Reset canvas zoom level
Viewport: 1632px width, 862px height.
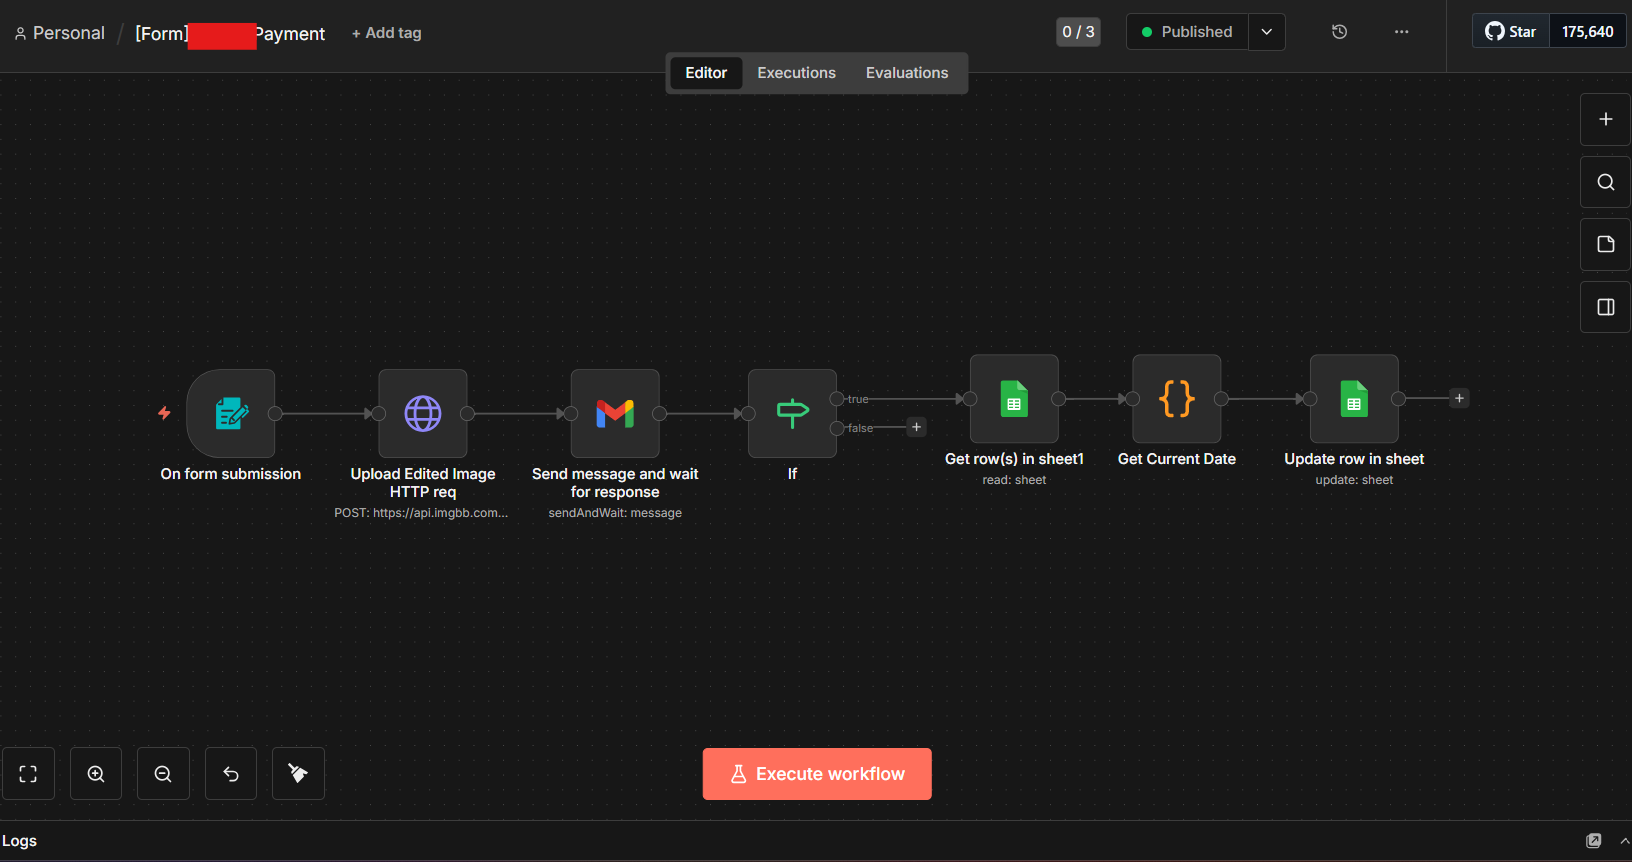pyautogui.click(x=231, y=773)
